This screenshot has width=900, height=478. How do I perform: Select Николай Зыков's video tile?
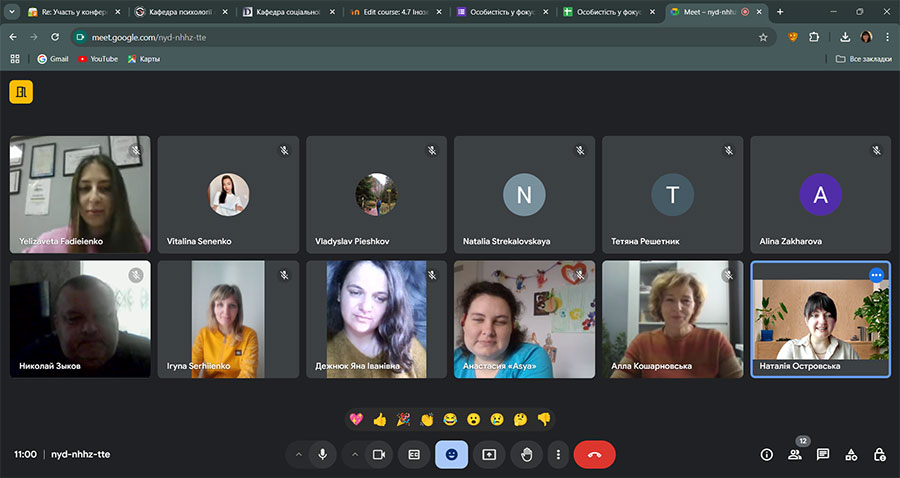click(80, 319)
